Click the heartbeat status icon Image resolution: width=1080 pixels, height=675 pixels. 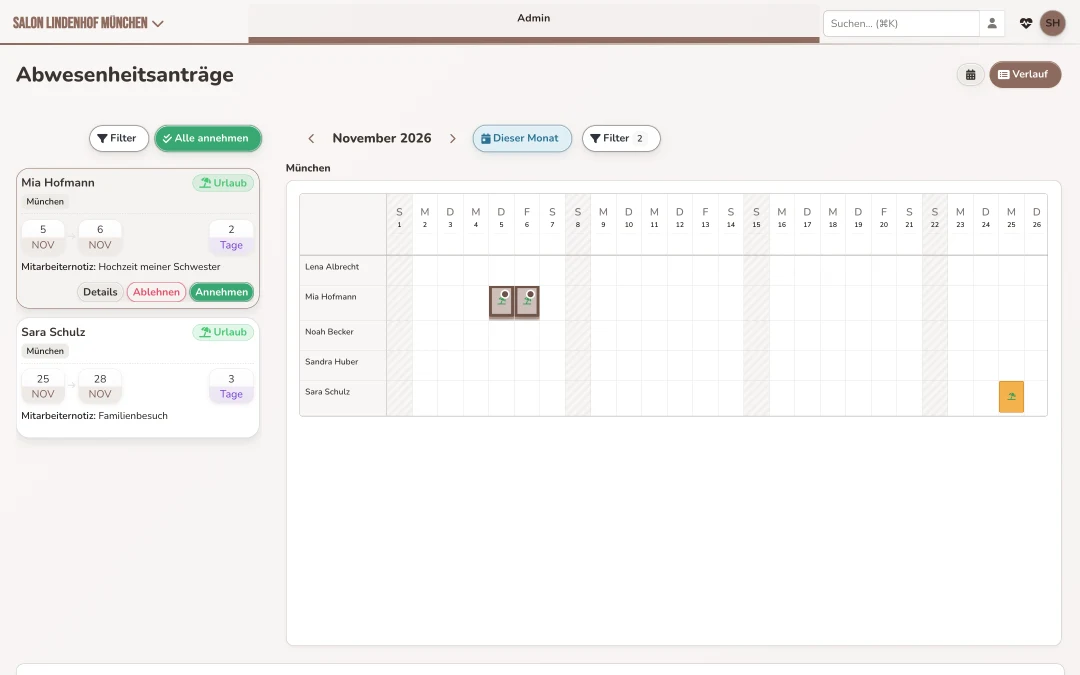point(1026,23)
